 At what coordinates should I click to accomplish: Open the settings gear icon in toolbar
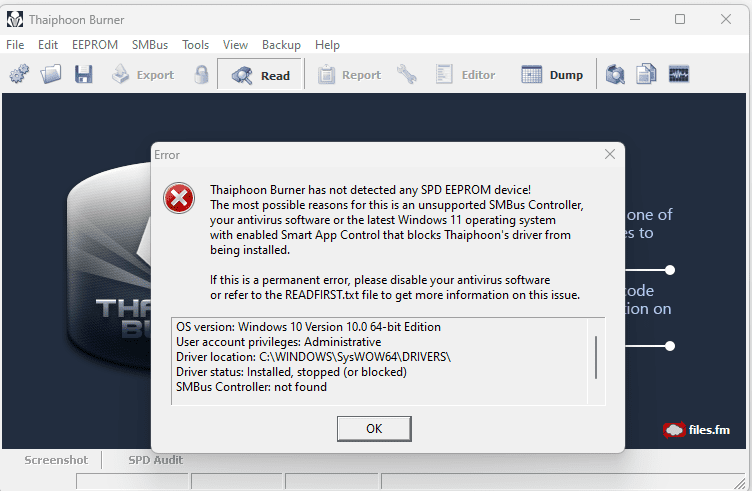click(x=19, y=74)
